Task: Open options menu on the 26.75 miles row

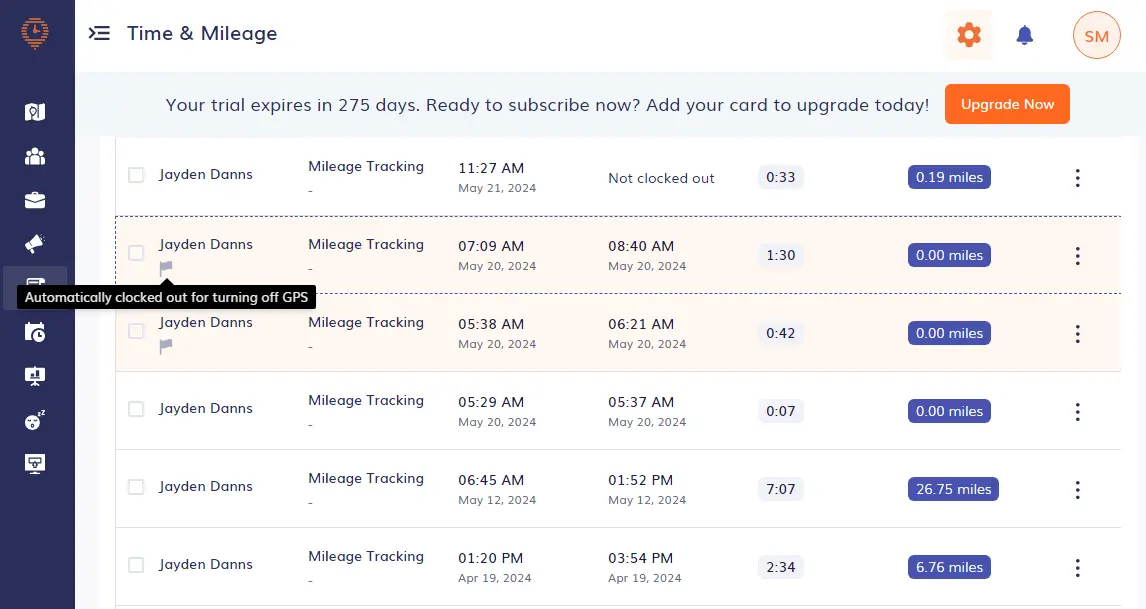Action: pos(1077,490)
